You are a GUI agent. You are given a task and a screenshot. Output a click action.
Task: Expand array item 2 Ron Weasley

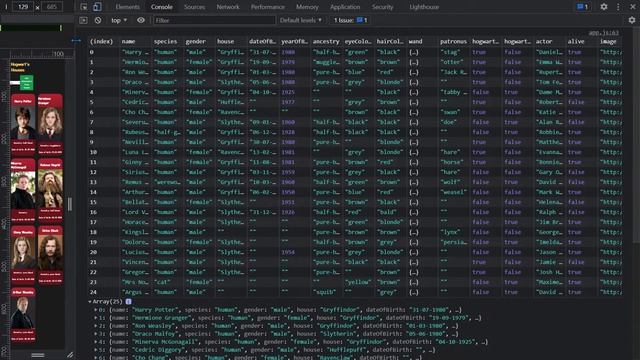click(96, 326)
